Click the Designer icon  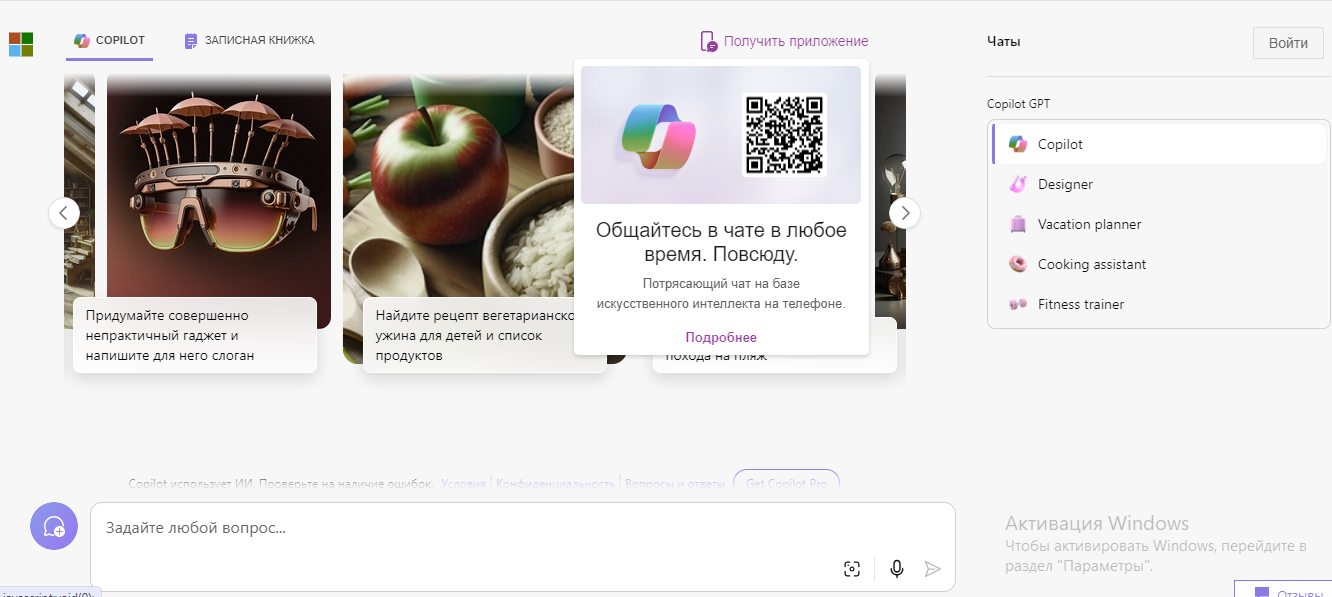click(x=1018, y=184)
